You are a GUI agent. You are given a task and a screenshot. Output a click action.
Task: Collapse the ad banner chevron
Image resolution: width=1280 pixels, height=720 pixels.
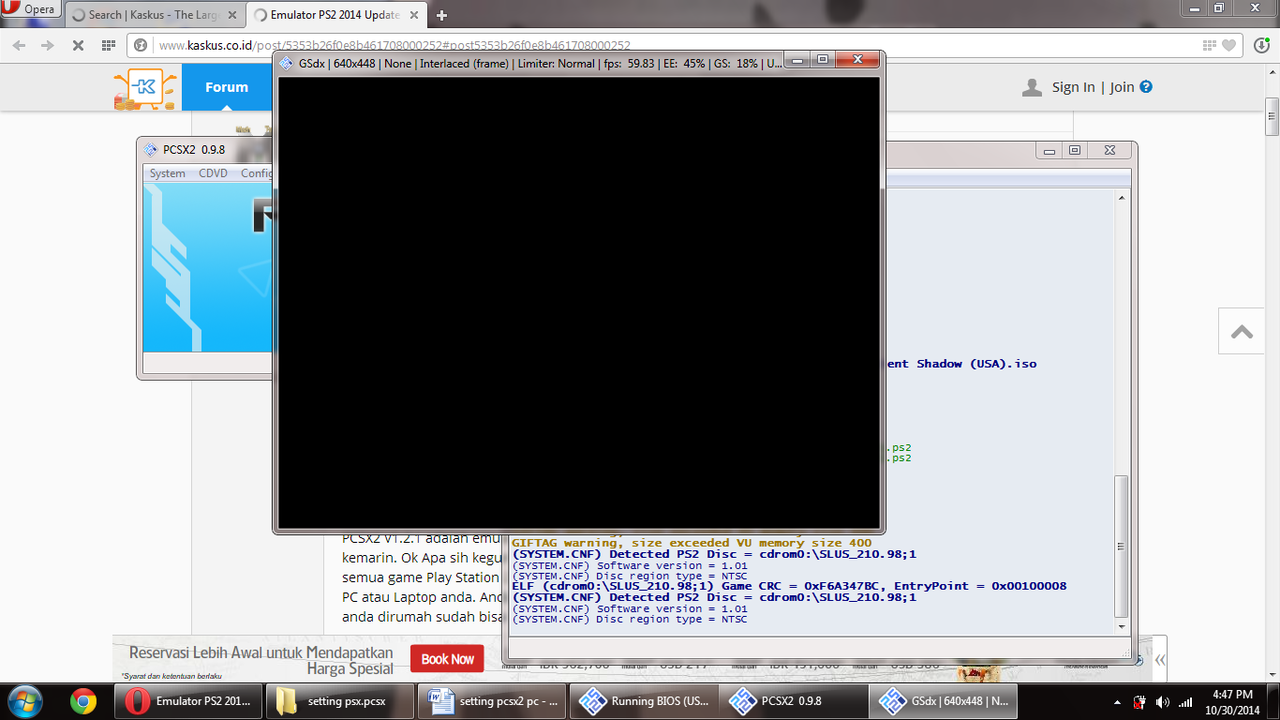coord(1159,660)
